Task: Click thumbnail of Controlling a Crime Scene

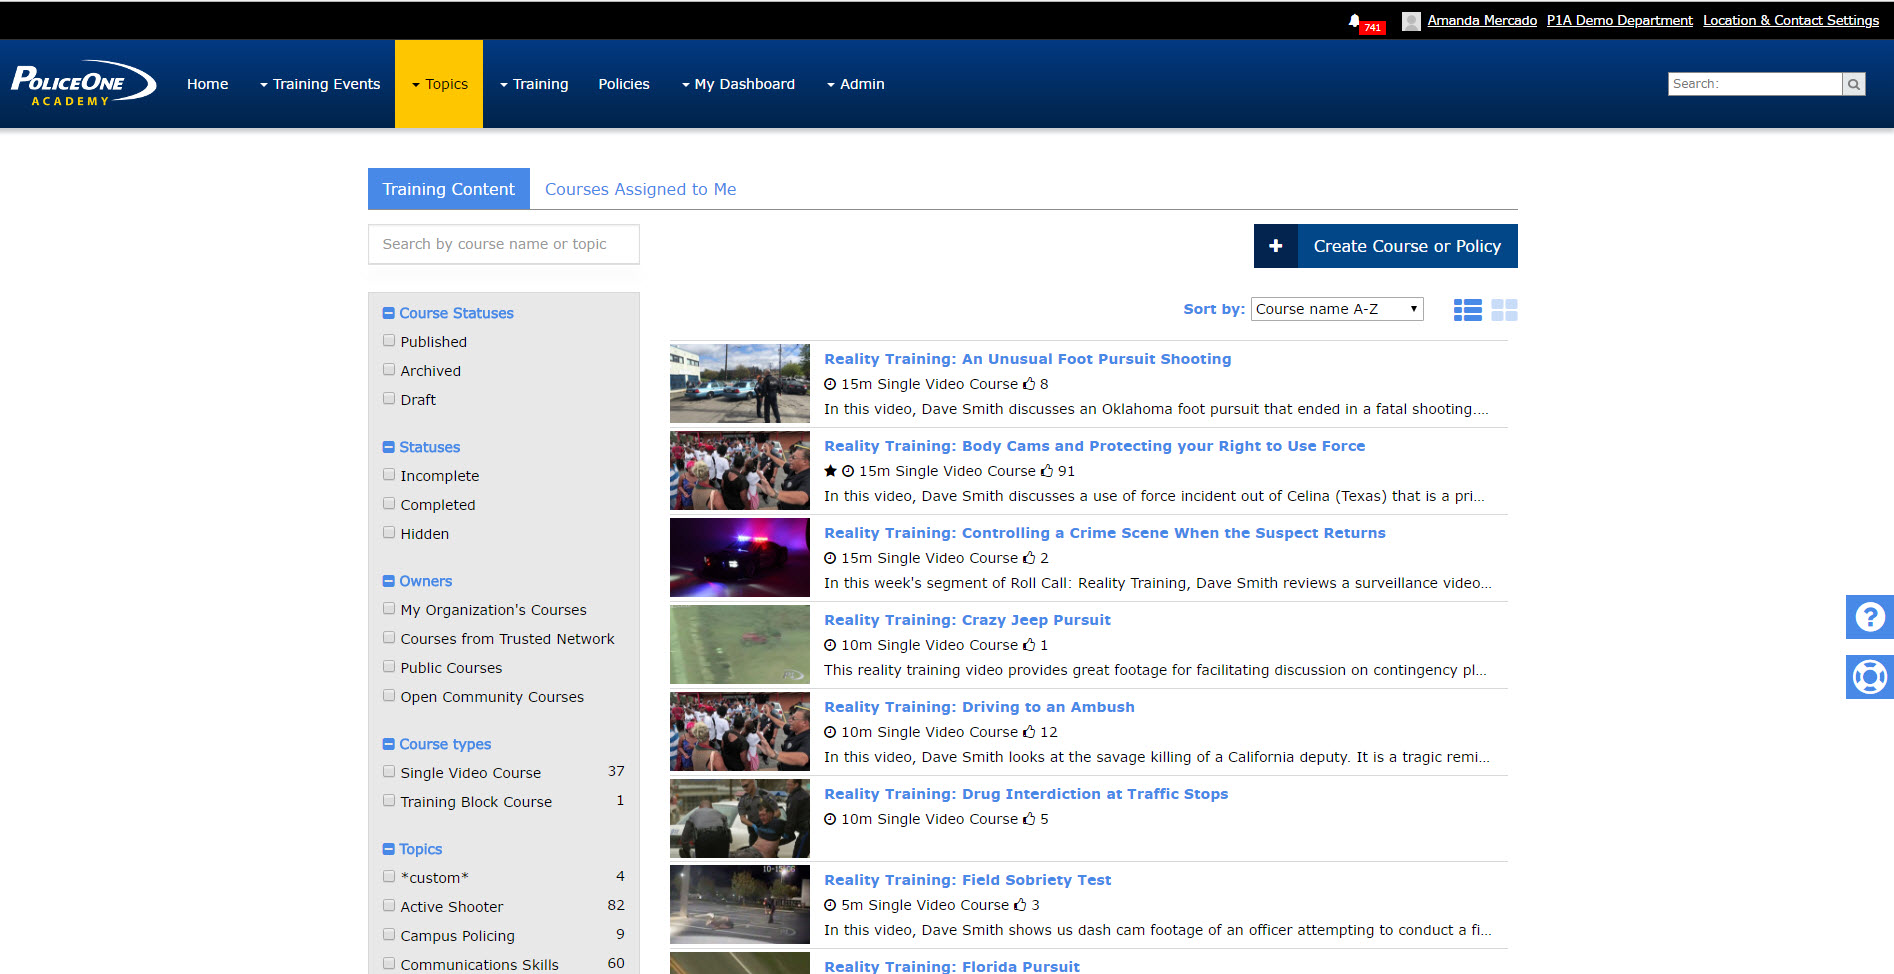Action: click(740, 557)
